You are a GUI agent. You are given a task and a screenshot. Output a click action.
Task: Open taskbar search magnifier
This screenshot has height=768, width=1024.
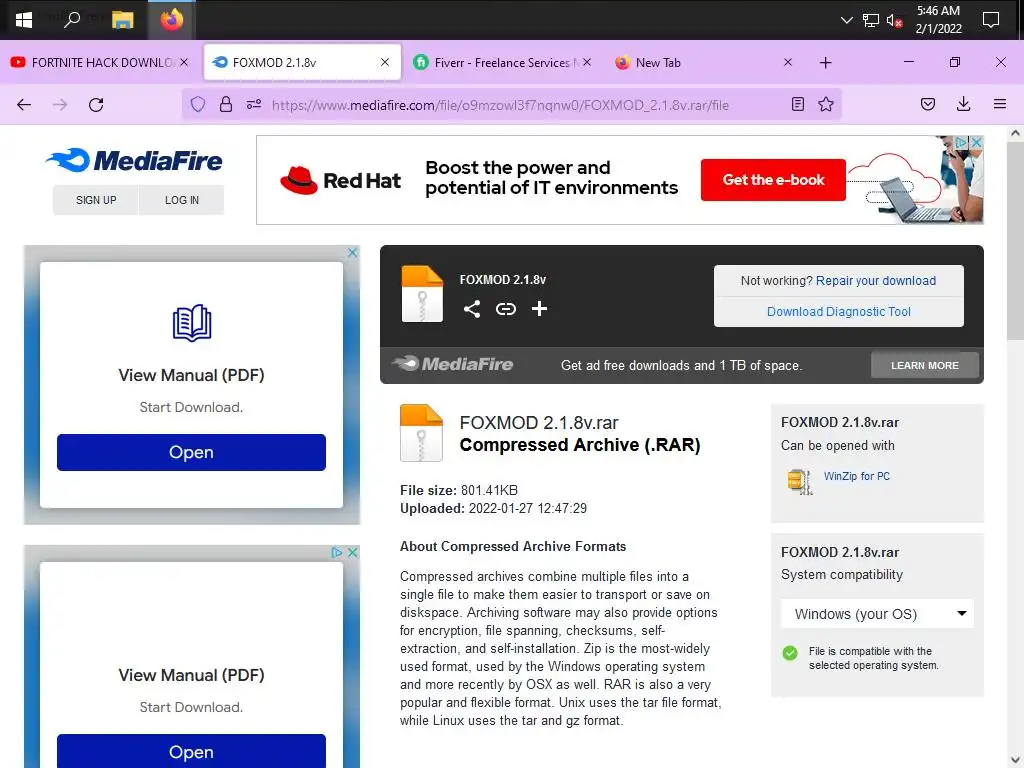coord(72,20)
